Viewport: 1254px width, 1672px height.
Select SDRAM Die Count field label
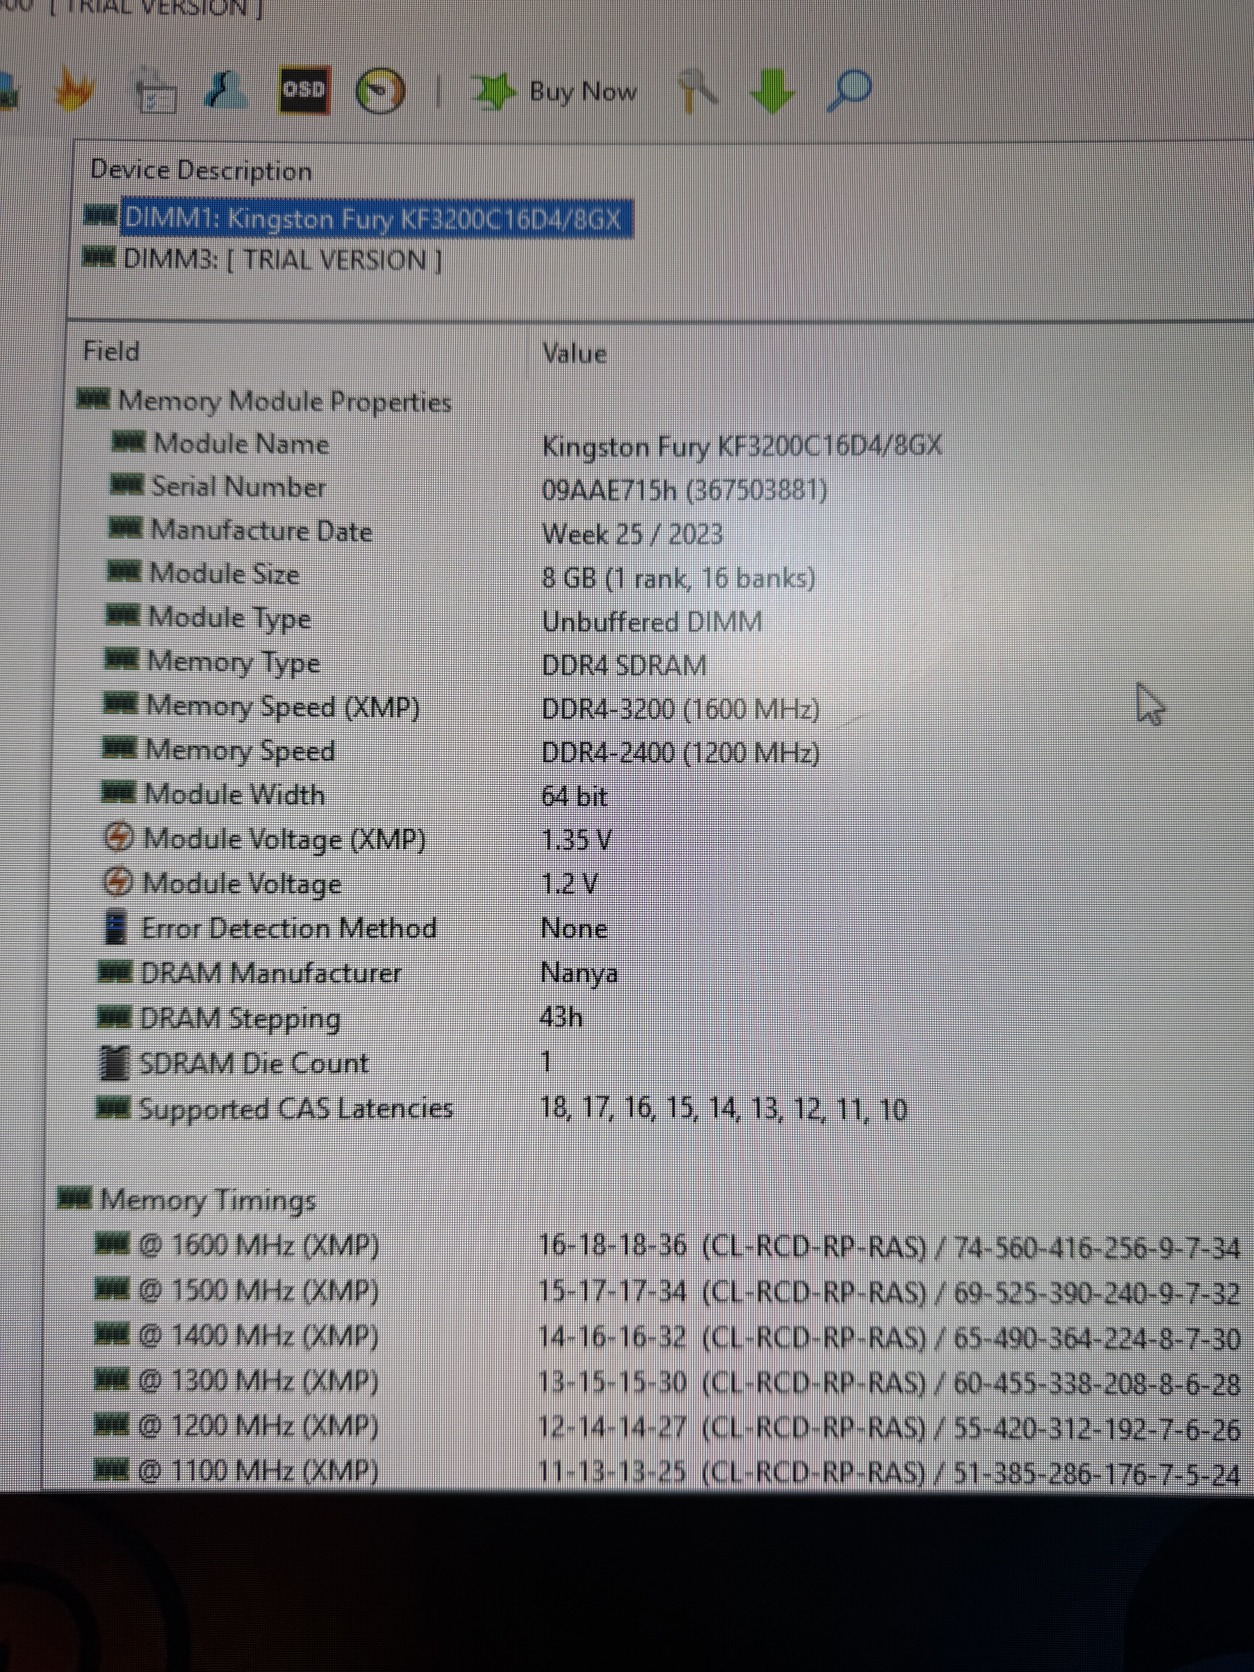(254, 1063)
